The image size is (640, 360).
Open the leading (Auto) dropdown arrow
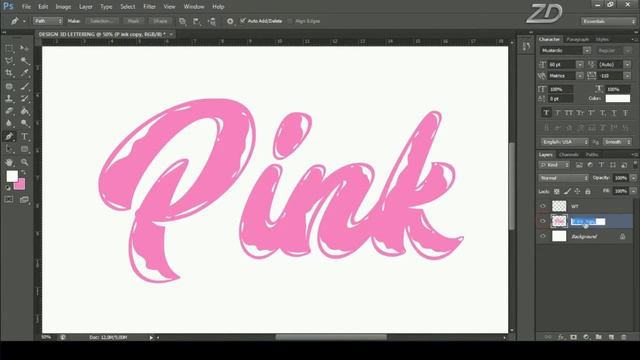click(627, 64)
